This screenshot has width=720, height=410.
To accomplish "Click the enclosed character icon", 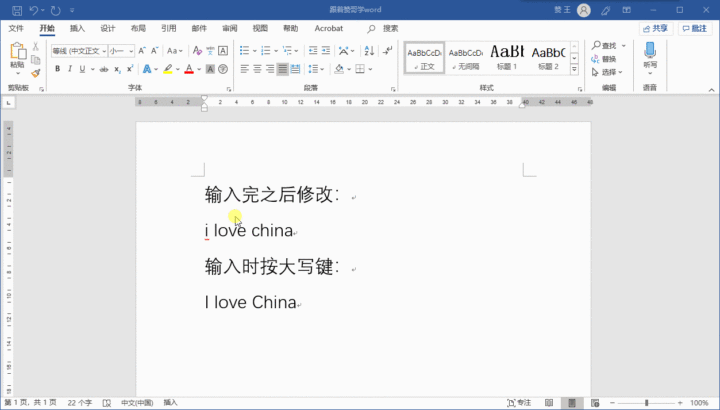I will (x=223, y=69).
